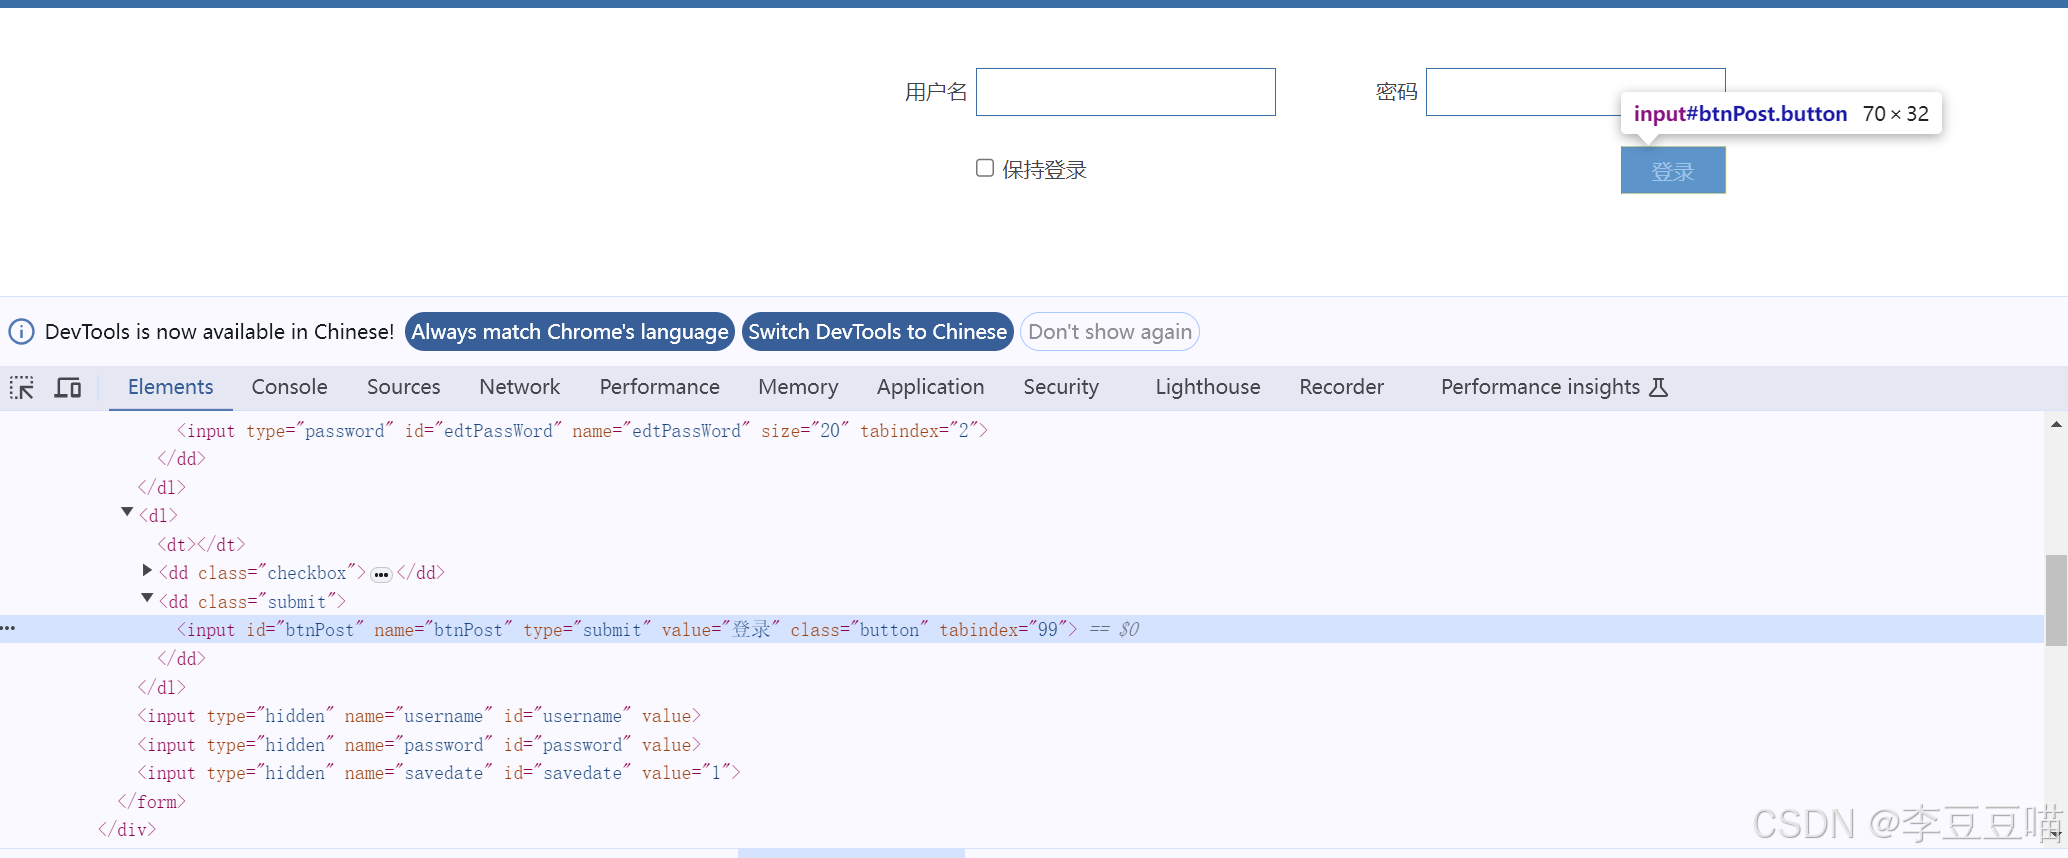Check the 保持登录 checkbox
2068x858 pixels.
click(985, 168)
